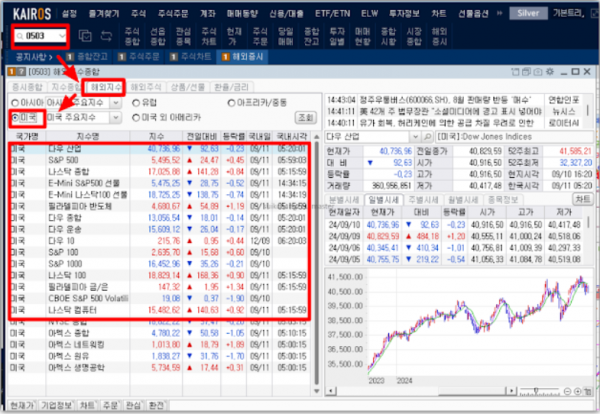Click the 조회 button
This screenshot has width=600, height=414.
(x=305, y=117)
